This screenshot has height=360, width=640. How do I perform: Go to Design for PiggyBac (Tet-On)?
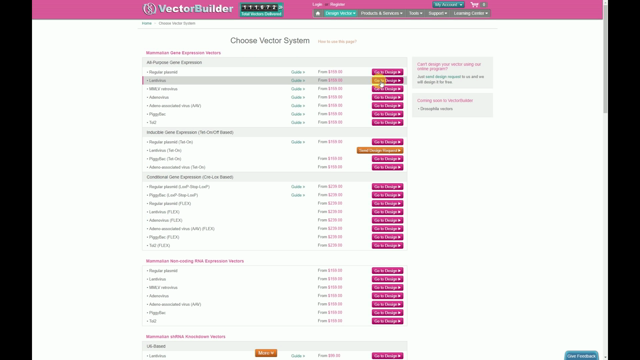coord(387,159)
